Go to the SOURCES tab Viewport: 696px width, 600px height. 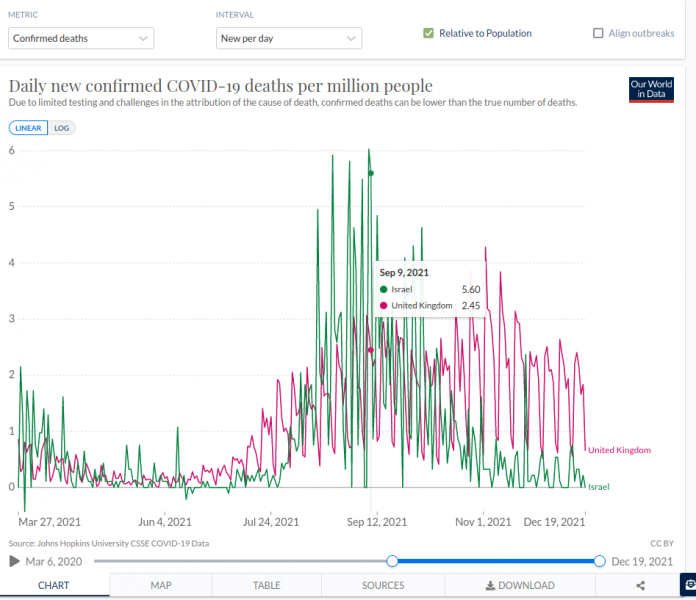[383, 585]
